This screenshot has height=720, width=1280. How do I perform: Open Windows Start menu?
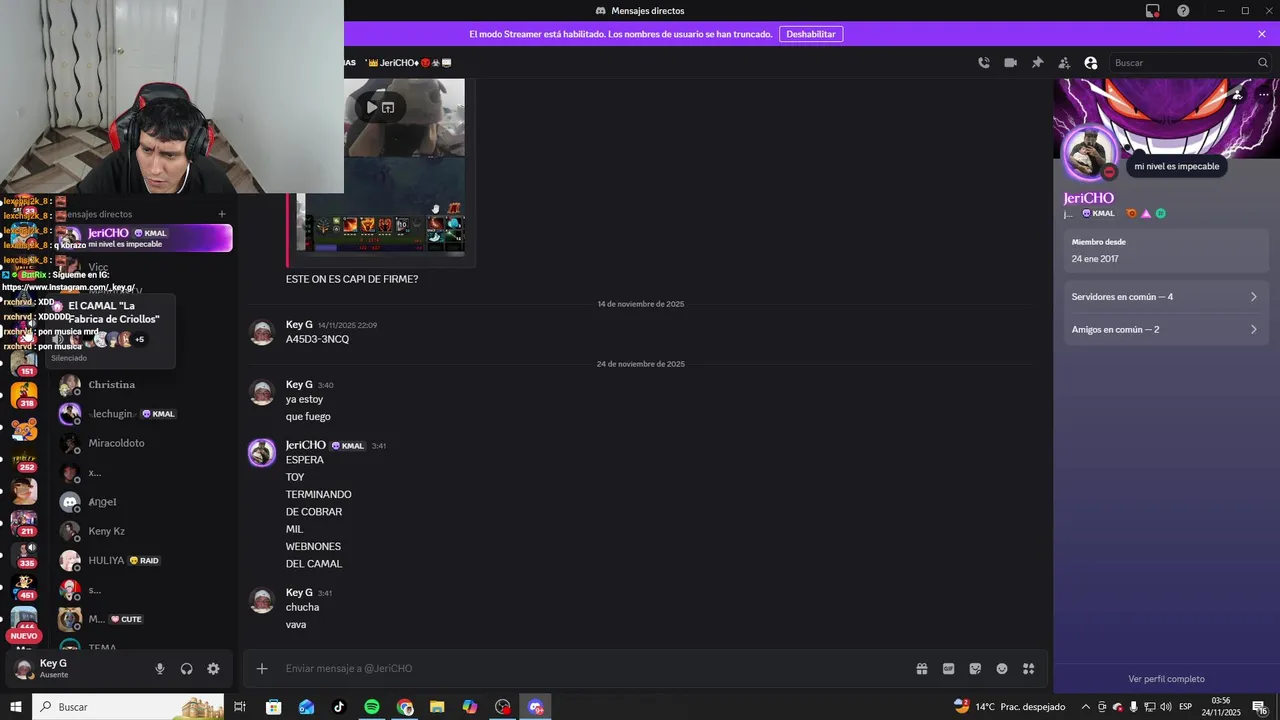(x=15, y=707)
